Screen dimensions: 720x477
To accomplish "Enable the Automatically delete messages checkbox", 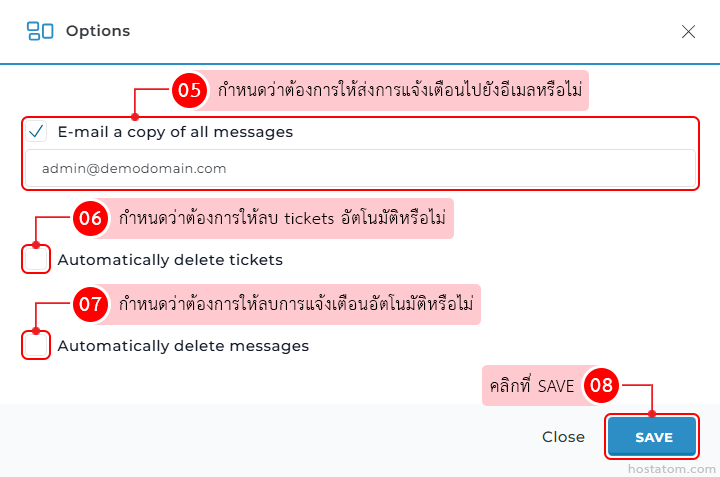I will tap(37, 346).
